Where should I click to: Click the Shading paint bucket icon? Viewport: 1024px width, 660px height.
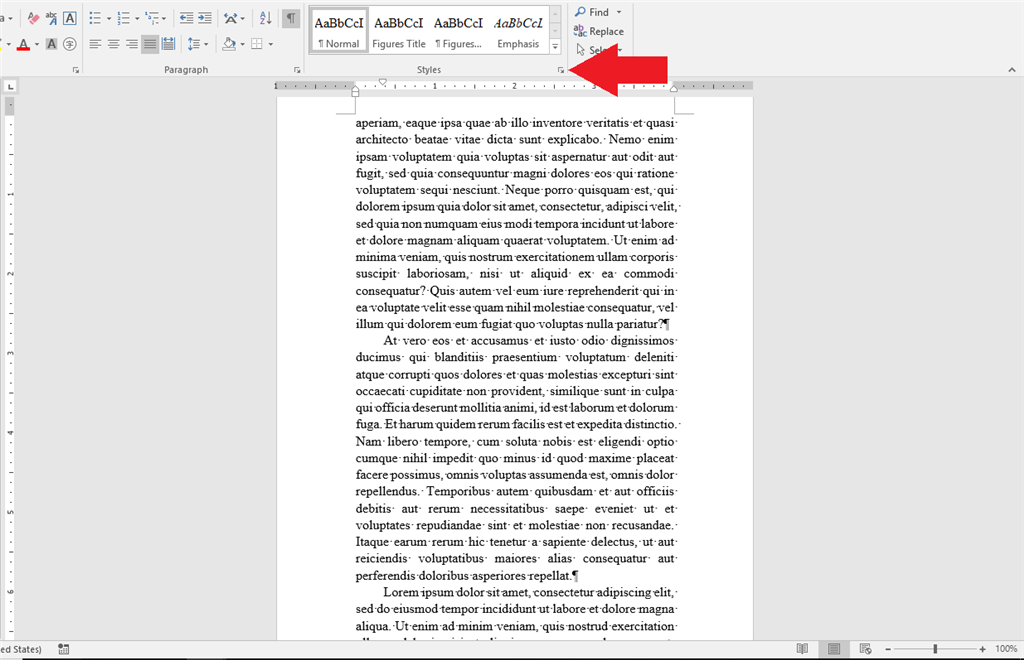coord(228,44)
